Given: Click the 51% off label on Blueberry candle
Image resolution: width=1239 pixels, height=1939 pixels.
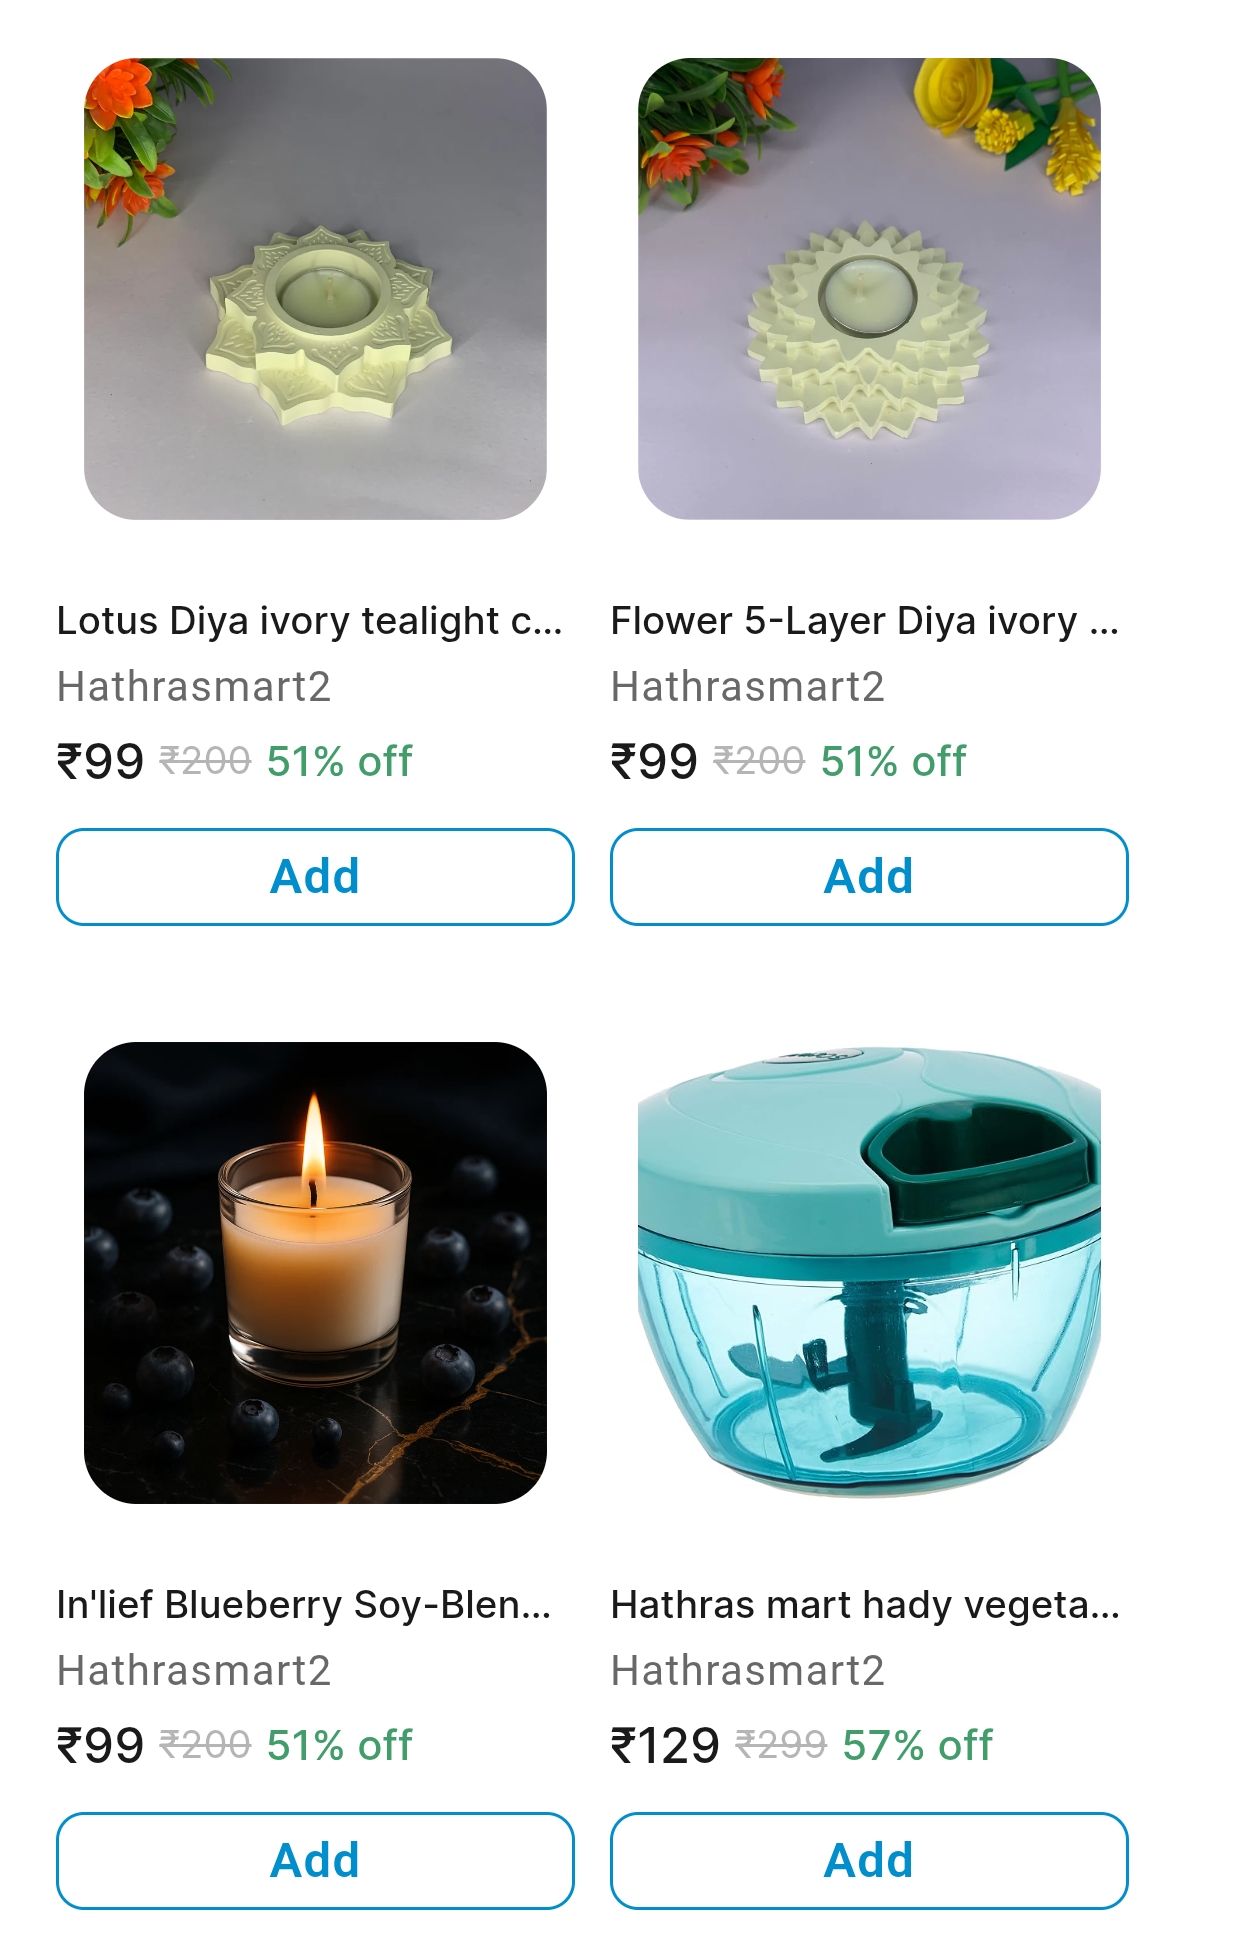Looking at the screenshot, I should [x=339, y=1746].
